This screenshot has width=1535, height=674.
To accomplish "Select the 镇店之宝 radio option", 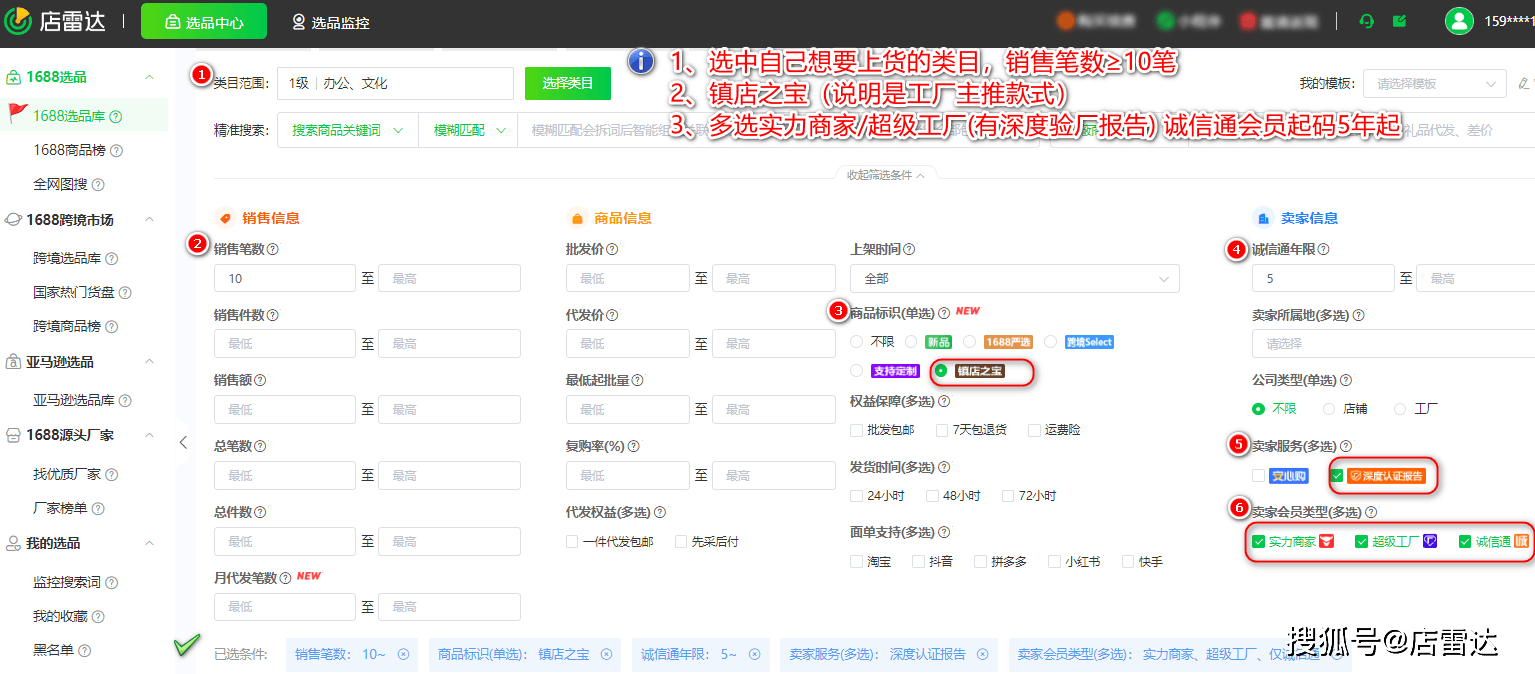I will (x=941, y=371).
